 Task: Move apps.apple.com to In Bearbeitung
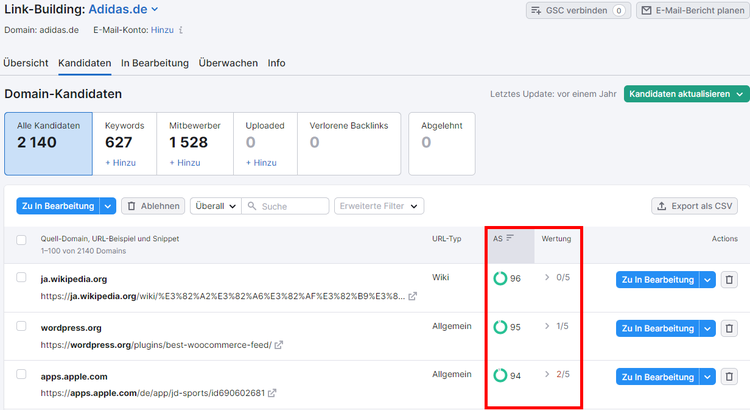coord(658,377)
